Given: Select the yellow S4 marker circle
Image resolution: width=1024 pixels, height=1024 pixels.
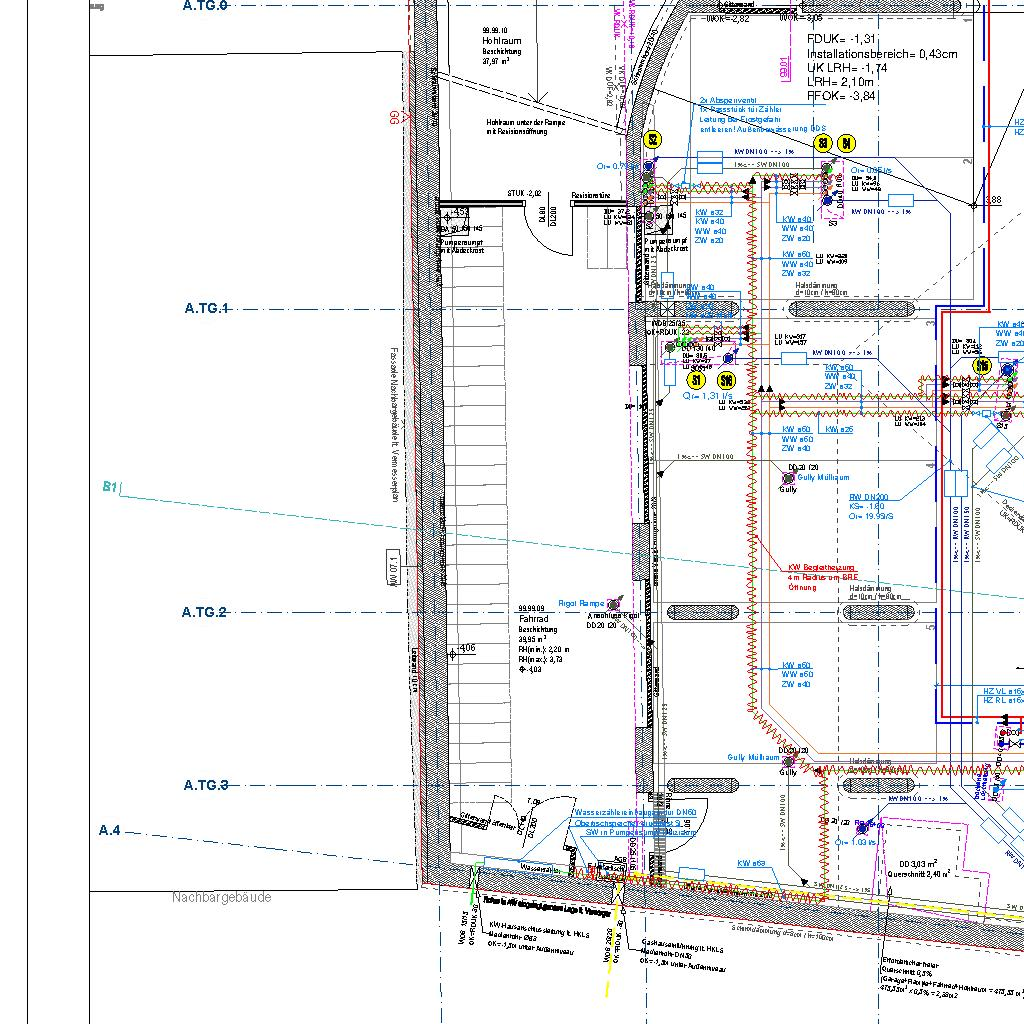Looking at the screenshot, I should click(846, 143).
